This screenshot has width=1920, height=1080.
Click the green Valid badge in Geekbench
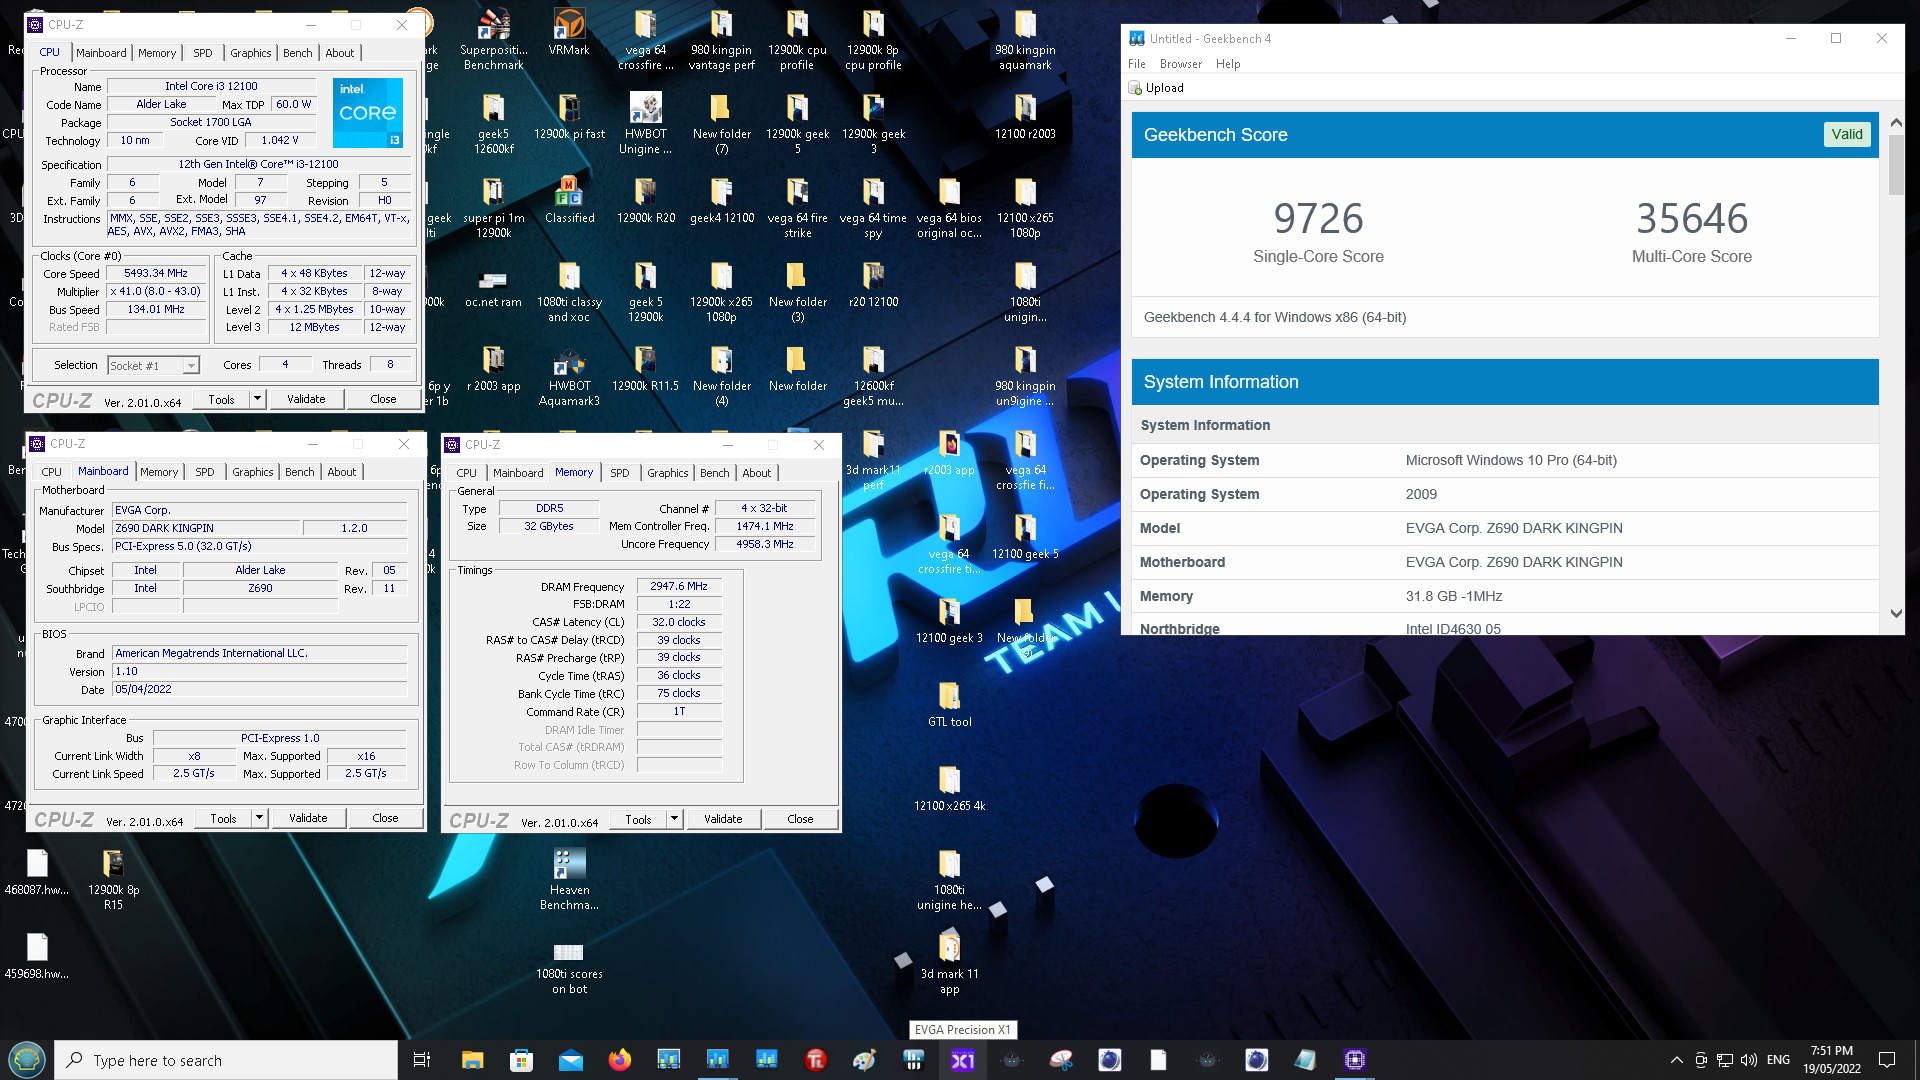(x=1847, y=134)
